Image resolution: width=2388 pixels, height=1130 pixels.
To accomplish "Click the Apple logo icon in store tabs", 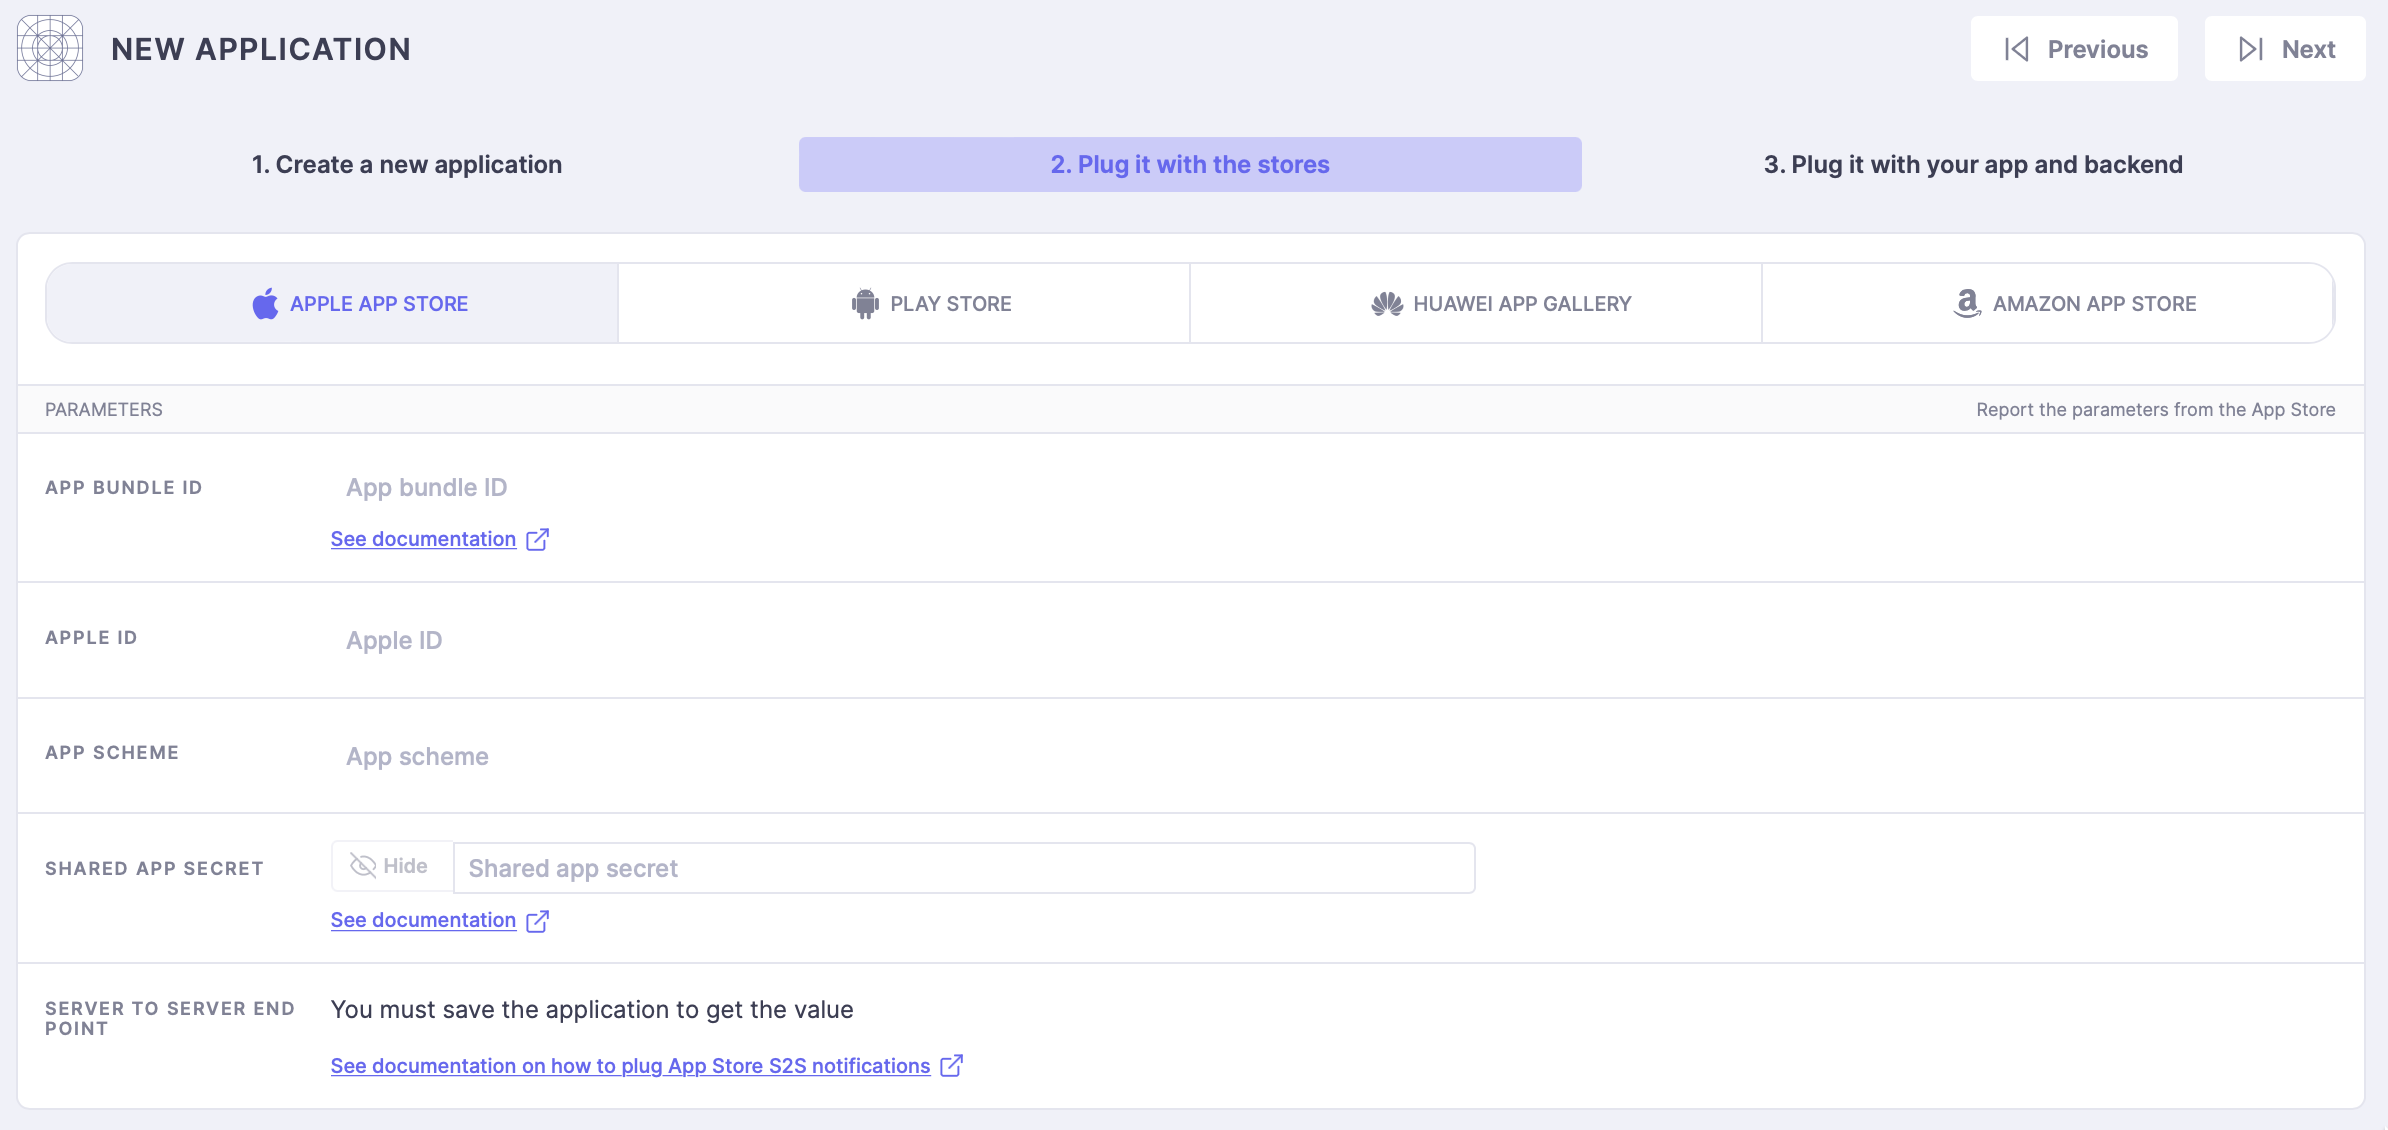I will point(265,303).
